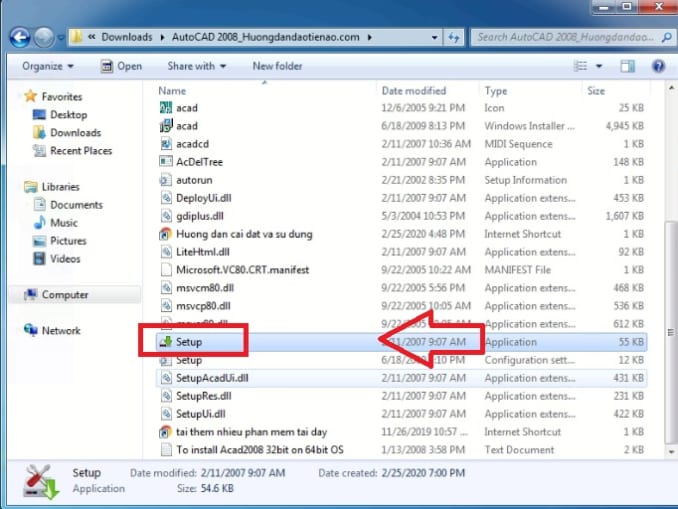
Task: Open the Organize menu
Action: click(48, 66)
